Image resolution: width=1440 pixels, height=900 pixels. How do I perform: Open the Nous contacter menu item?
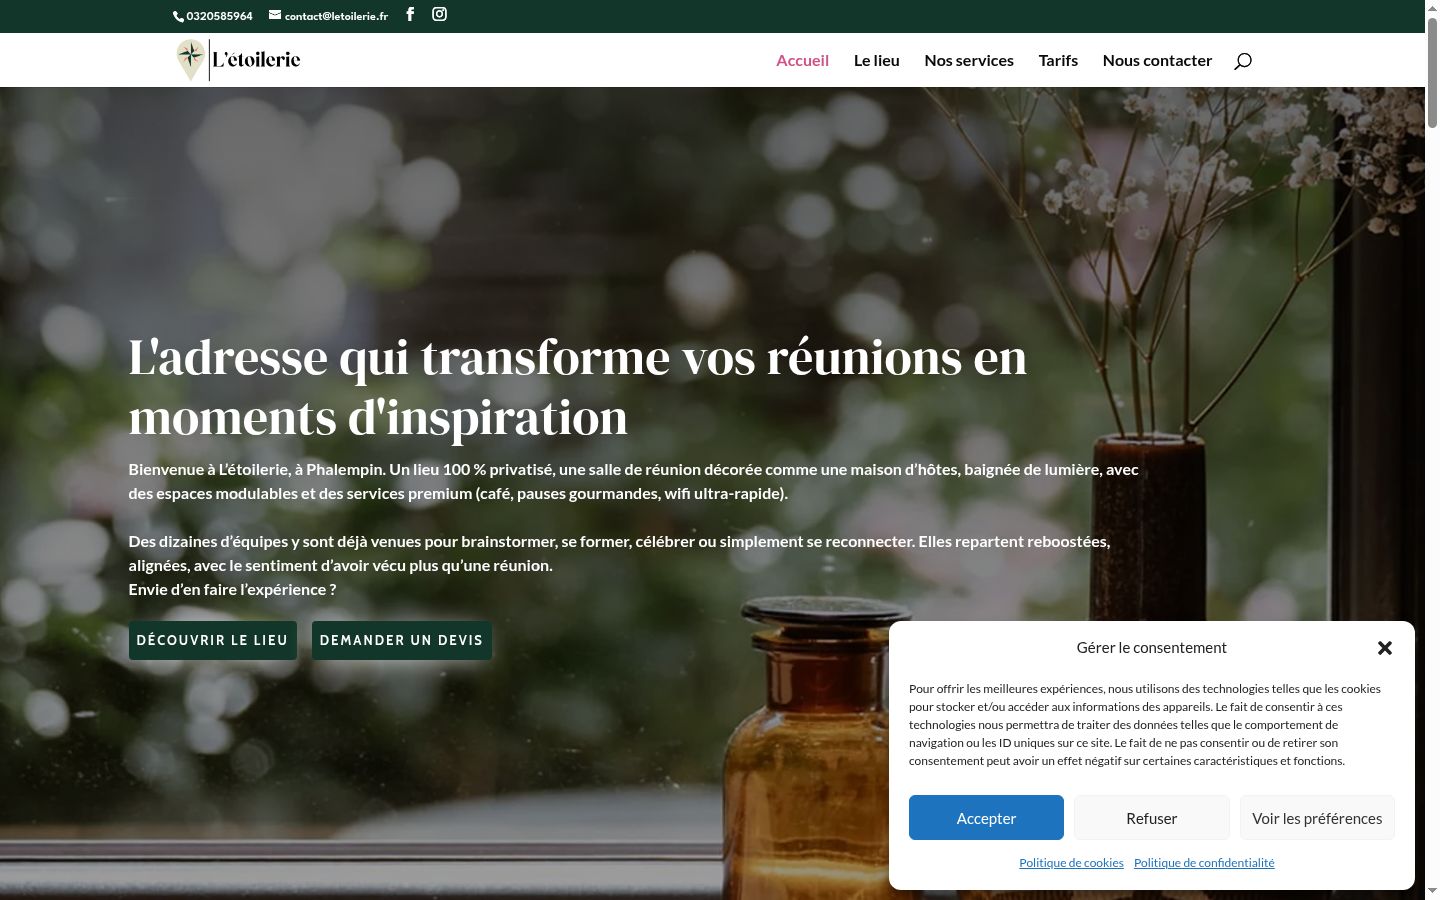[x=1157, y=60]
